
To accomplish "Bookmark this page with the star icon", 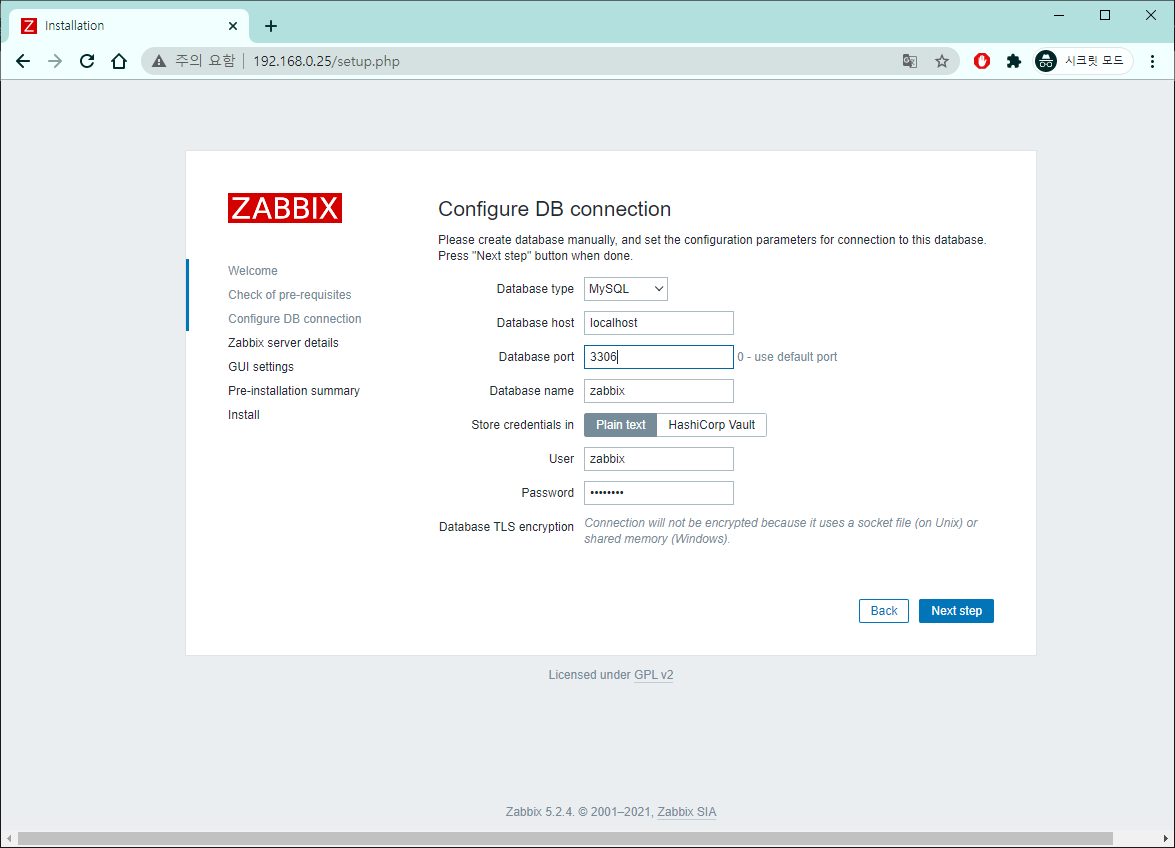I will pyautogui.click(x=942, y=61).
